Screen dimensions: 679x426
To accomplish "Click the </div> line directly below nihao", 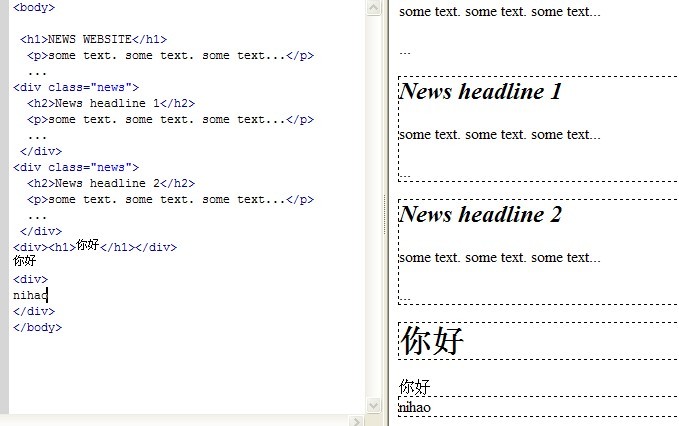I will coord(34,311).
